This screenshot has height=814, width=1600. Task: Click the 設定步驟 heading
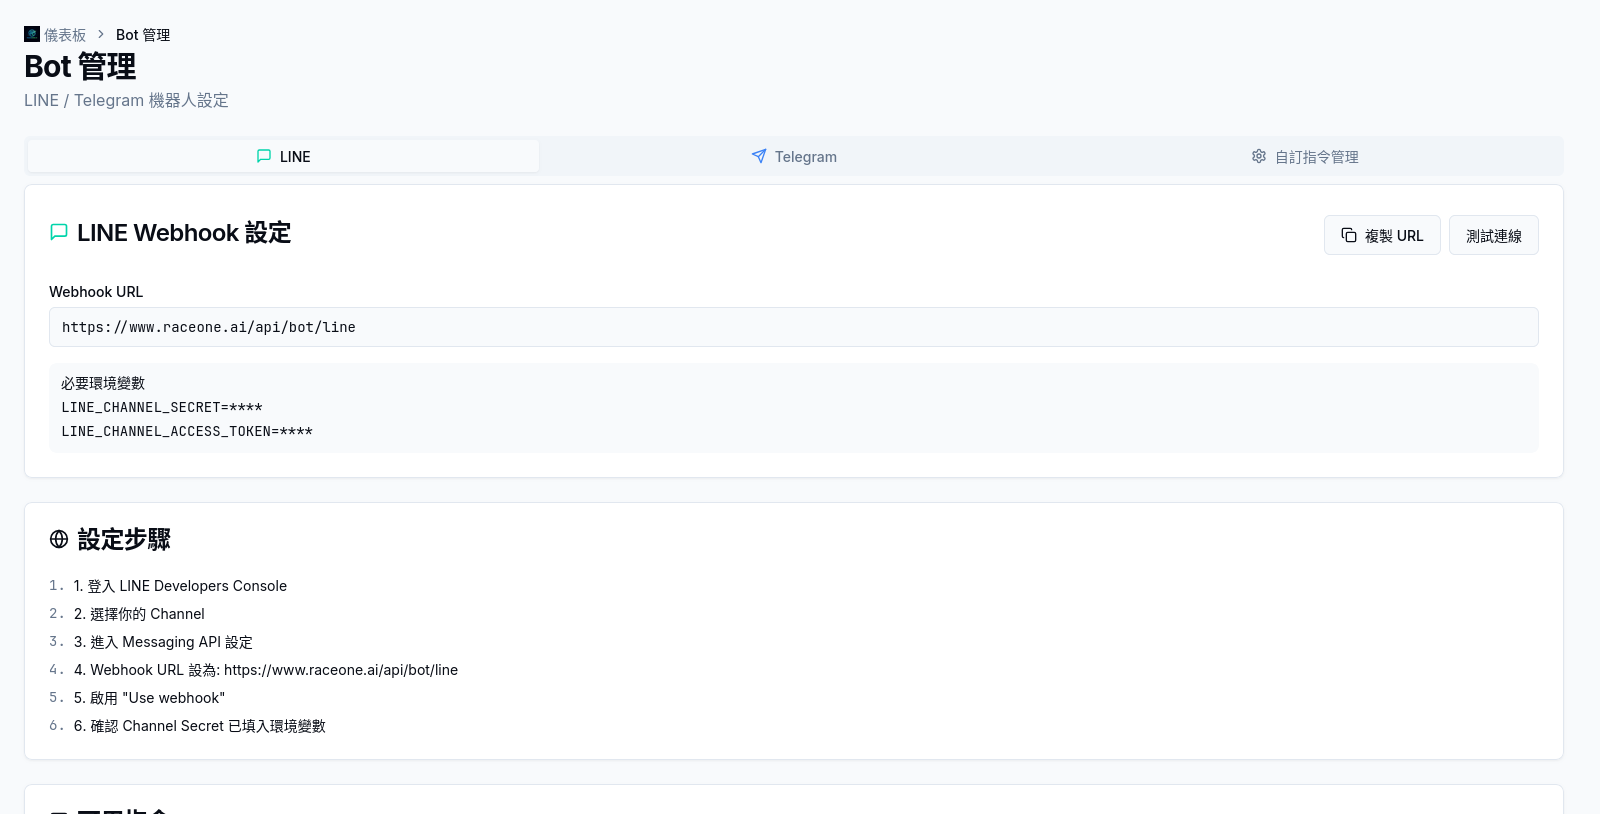[124, 540]
